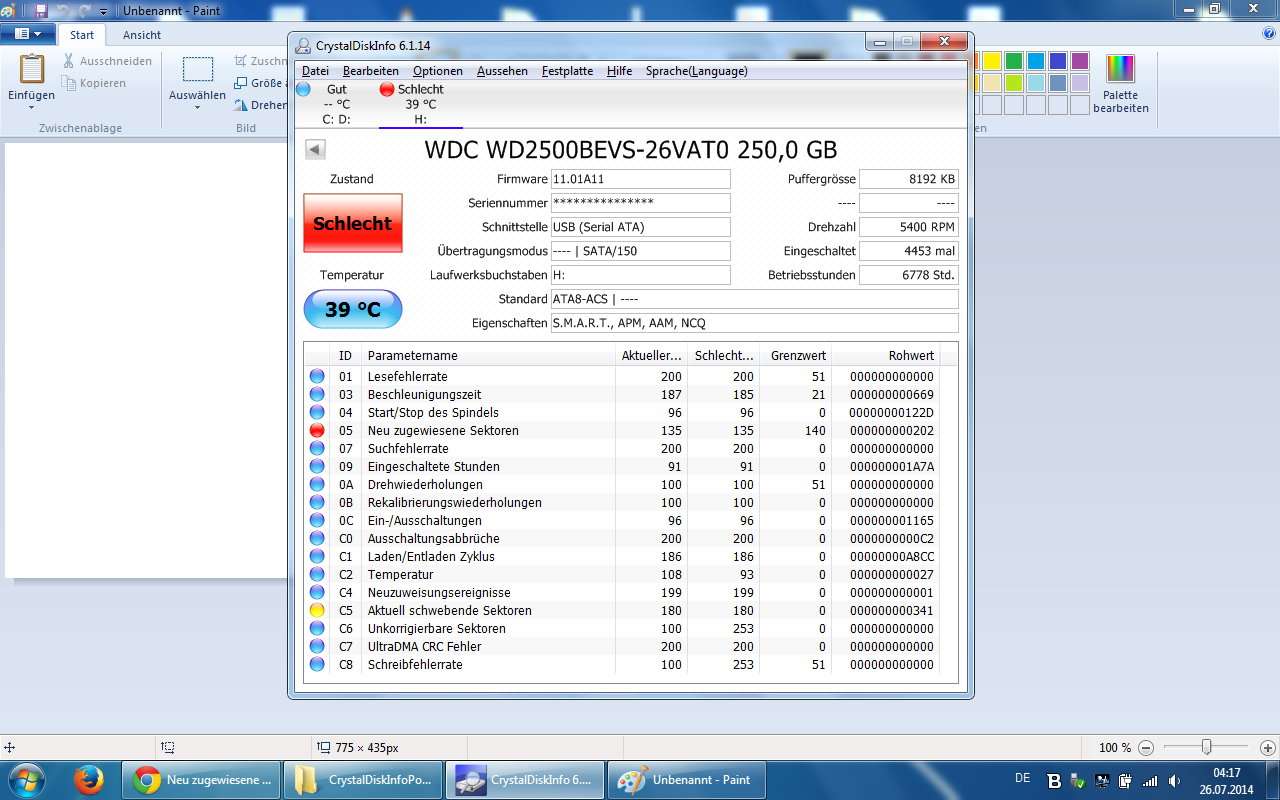Click the Grenzwert column header
1280x800 pixels.
pos(797,355)
